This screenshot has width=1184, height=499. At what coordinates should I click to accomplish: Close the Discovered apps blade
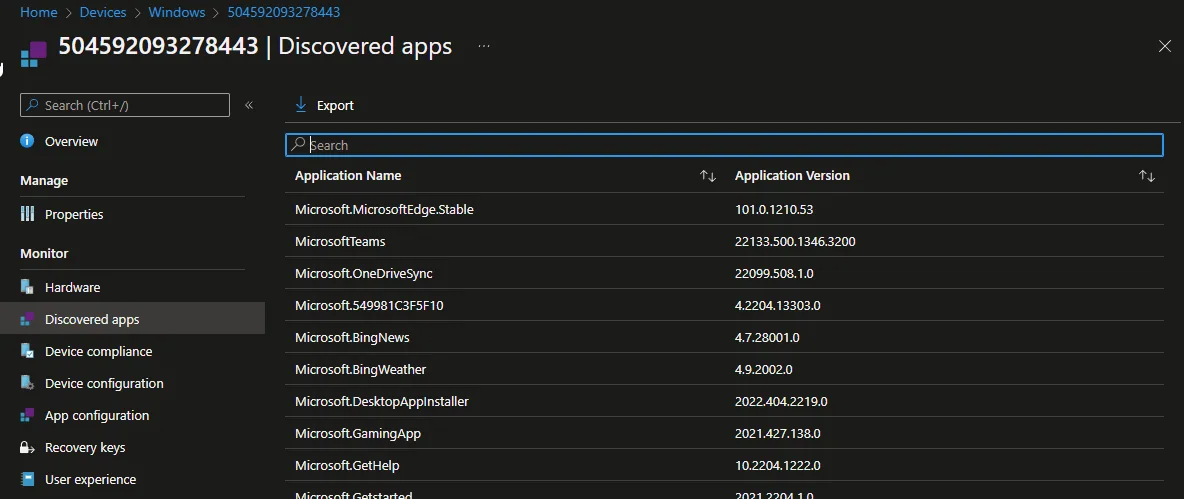1164,47
